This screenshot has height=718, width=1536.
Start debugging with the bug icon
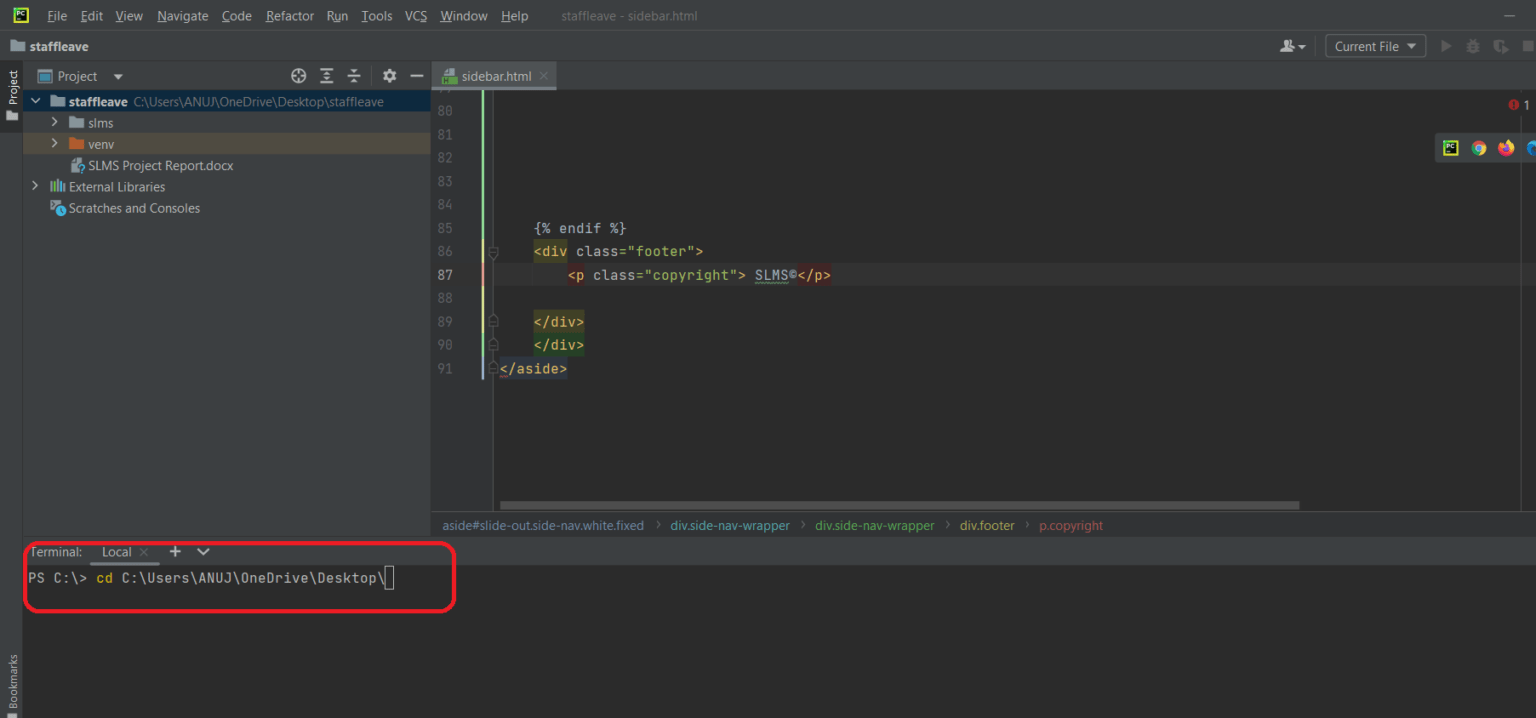[1471, 45]
